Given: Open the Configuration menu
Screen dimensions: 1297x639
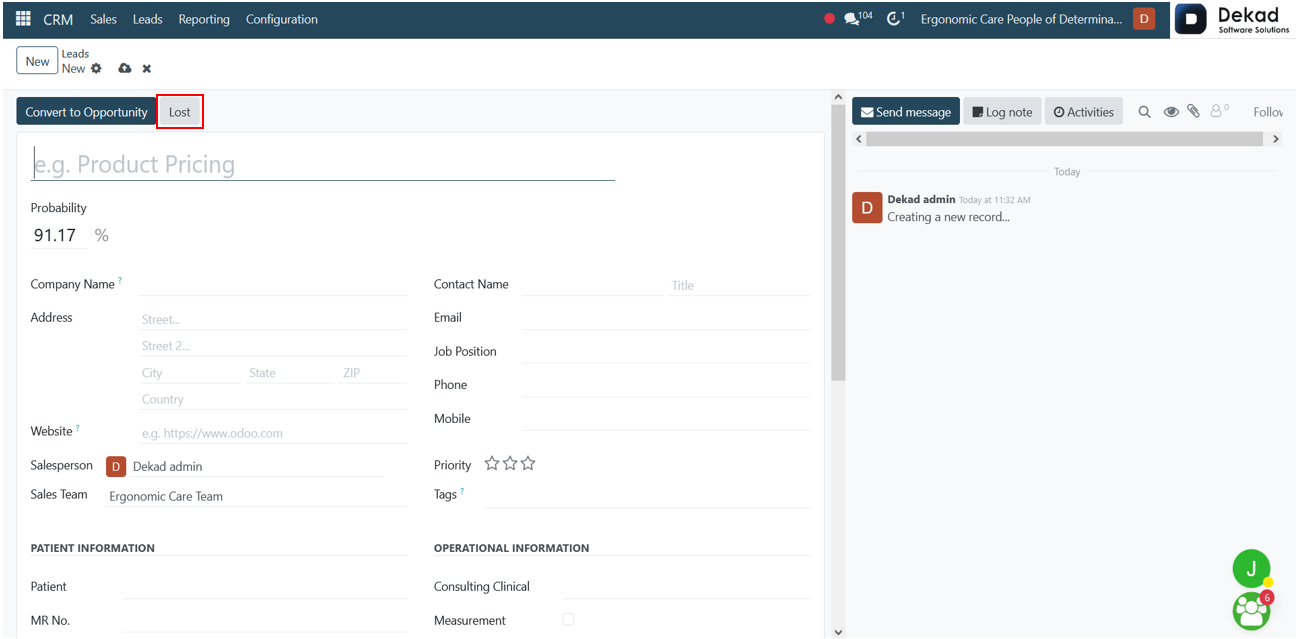Looking at the screenshot, I should pyautogui.click(x=282, y=19).
